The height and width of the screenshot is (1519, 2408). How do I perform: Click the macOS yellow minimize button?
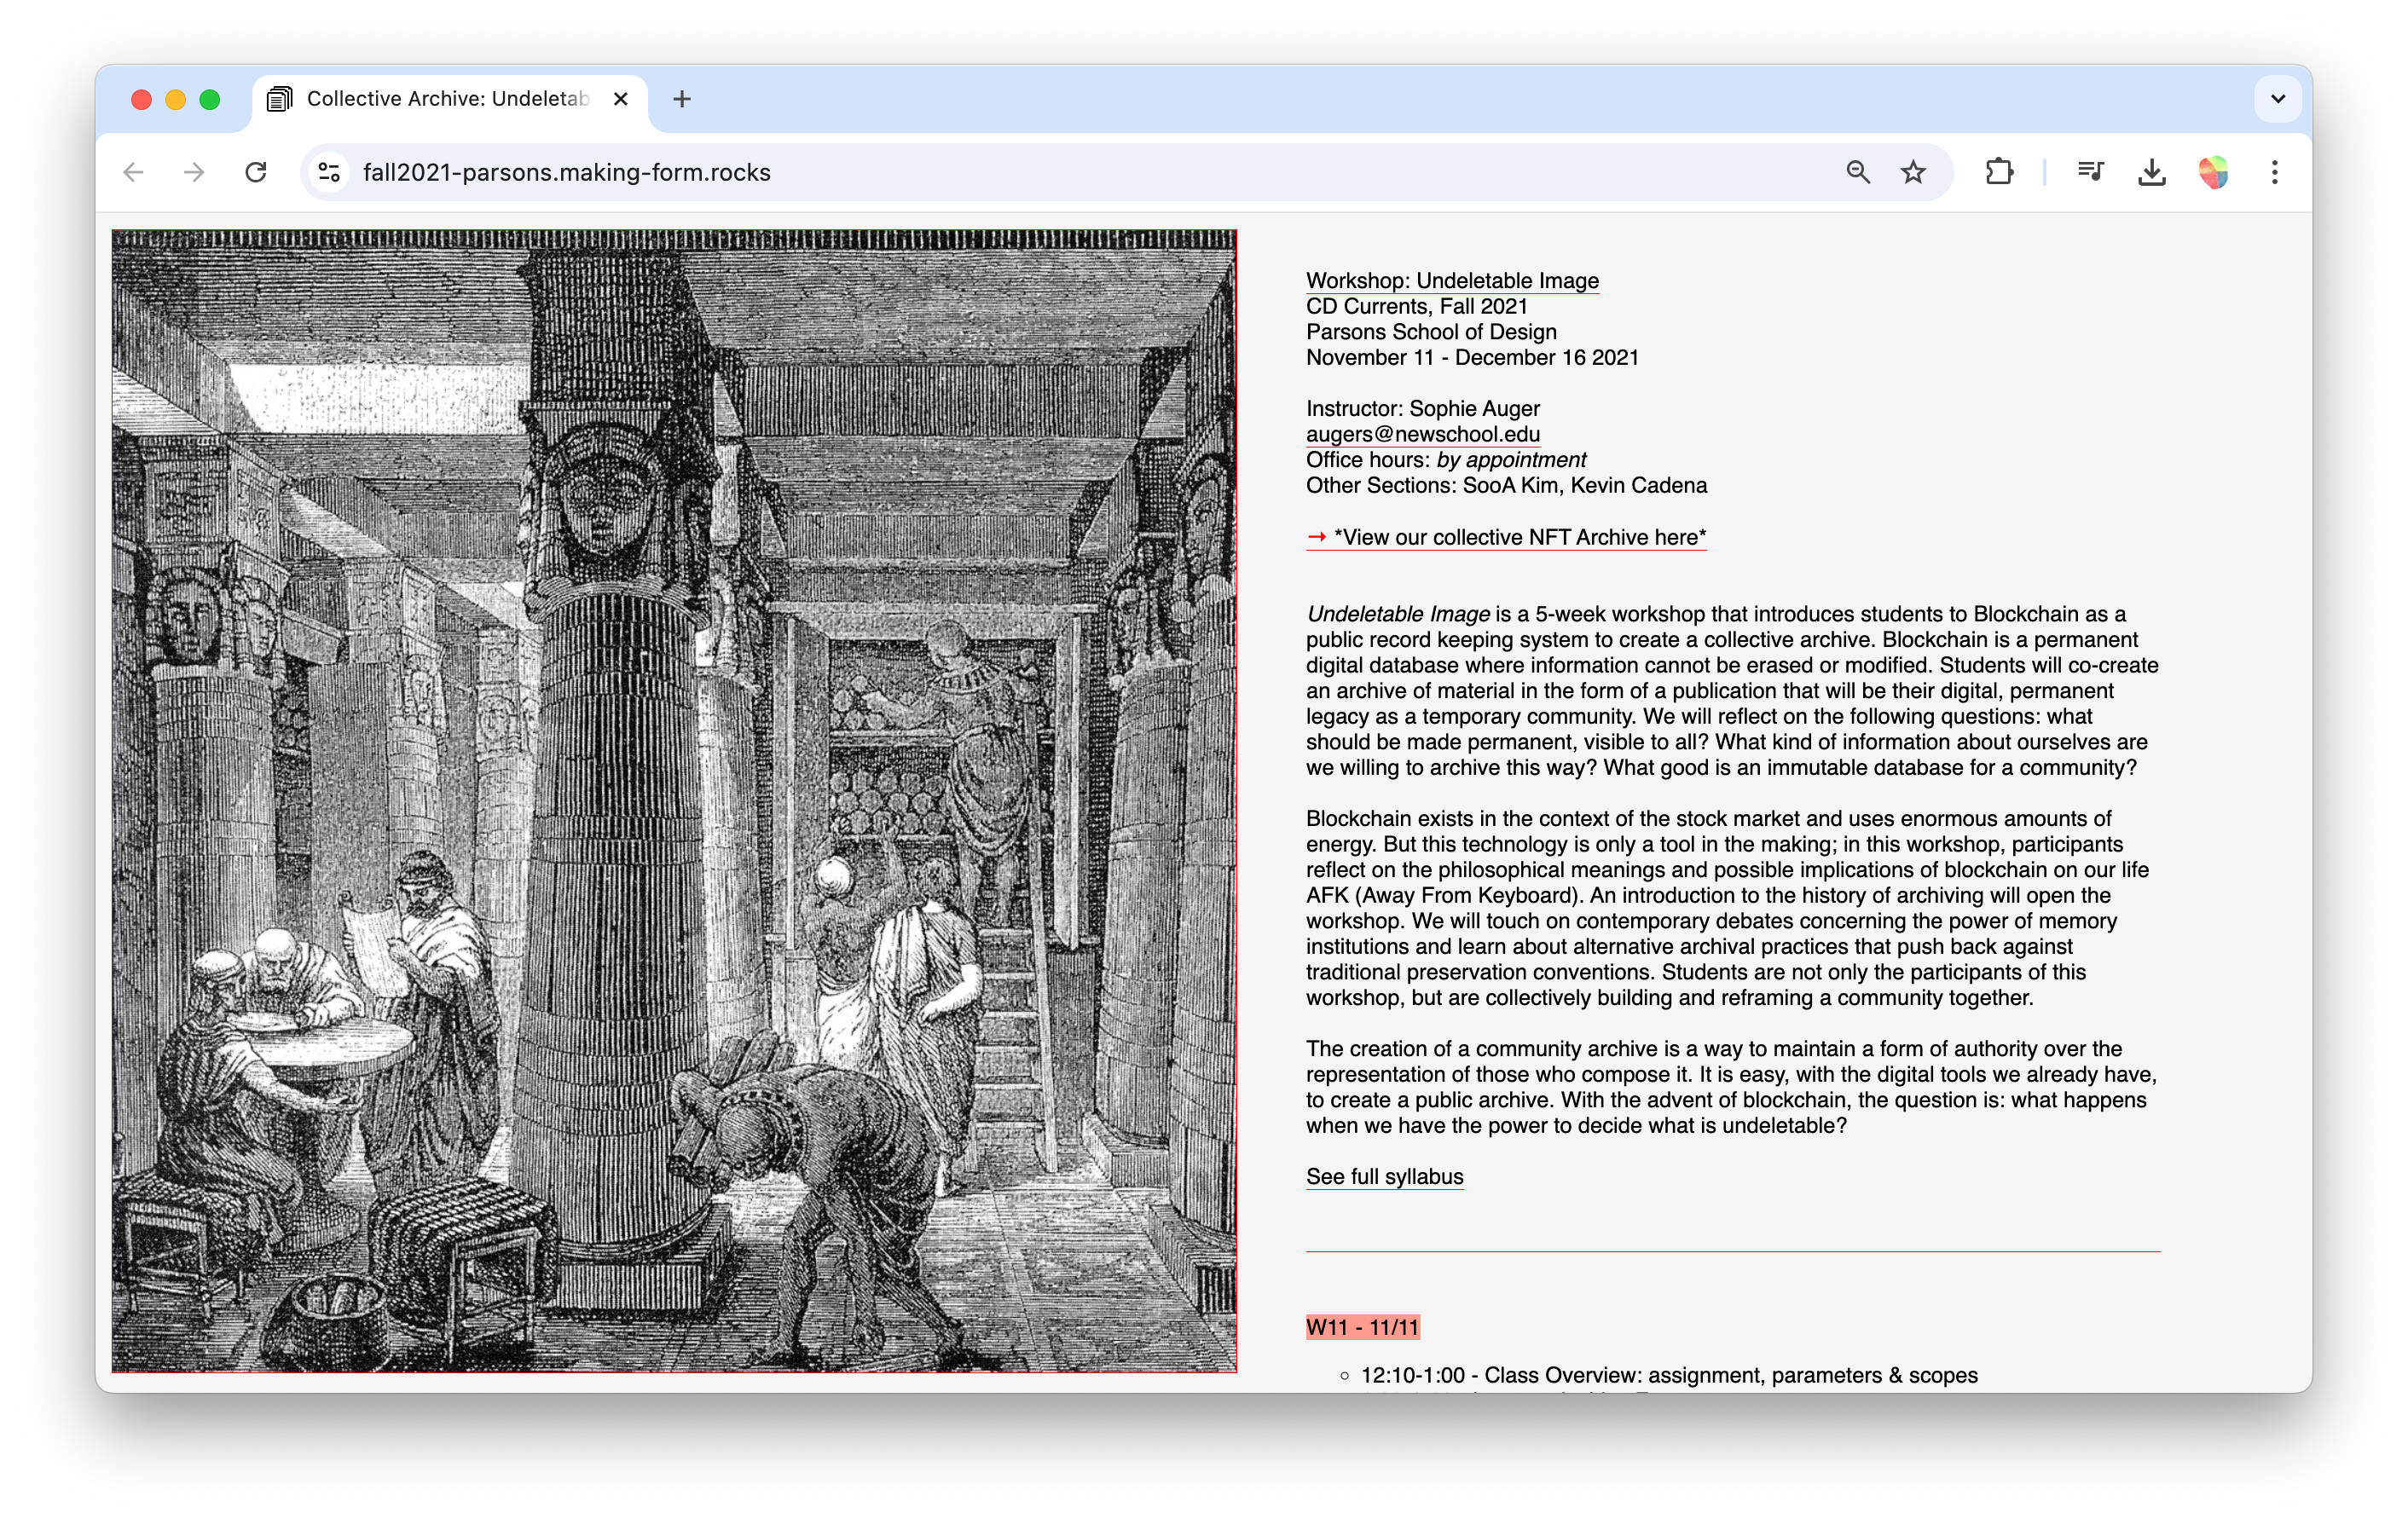(x=175, y=99)
